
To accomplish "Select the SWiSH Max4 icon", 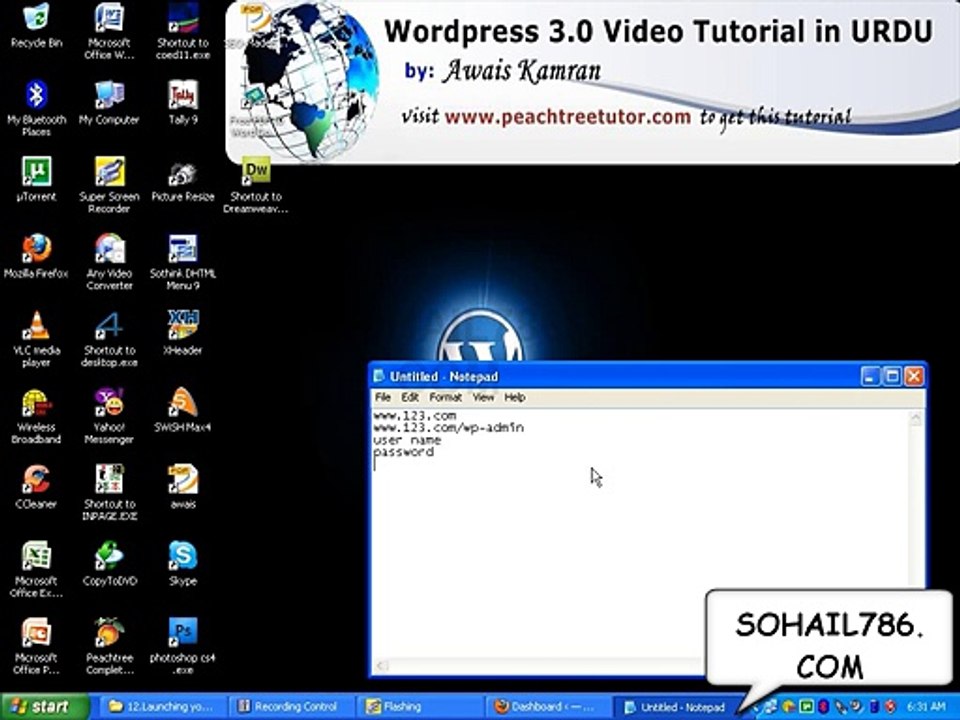I will coord(182,409).
